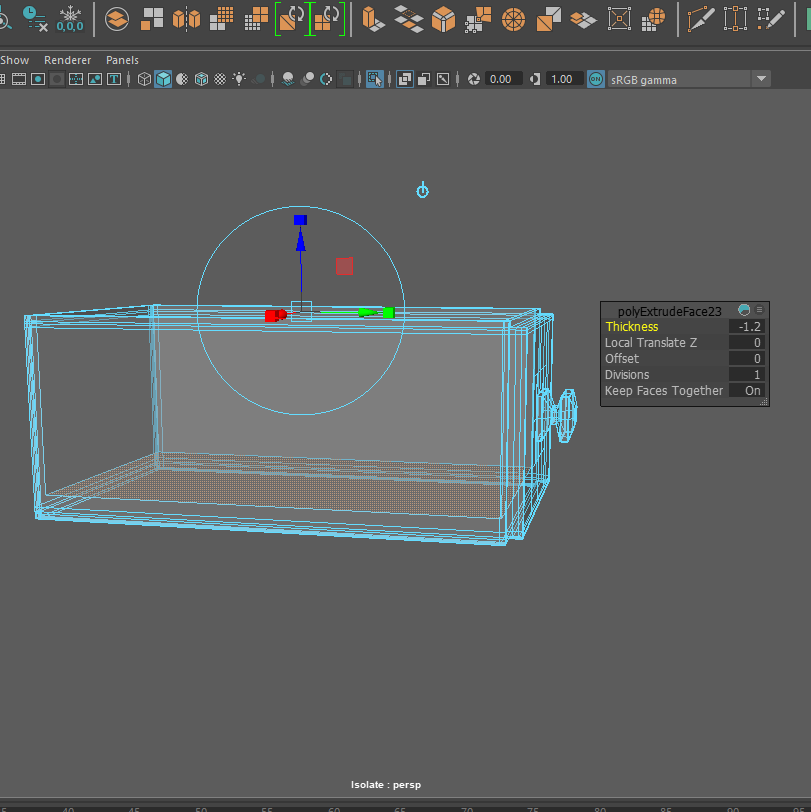Screen dimensions: 811x812
Task: Toggle wireframe display in panel toolbar
Action: [144, 79]
